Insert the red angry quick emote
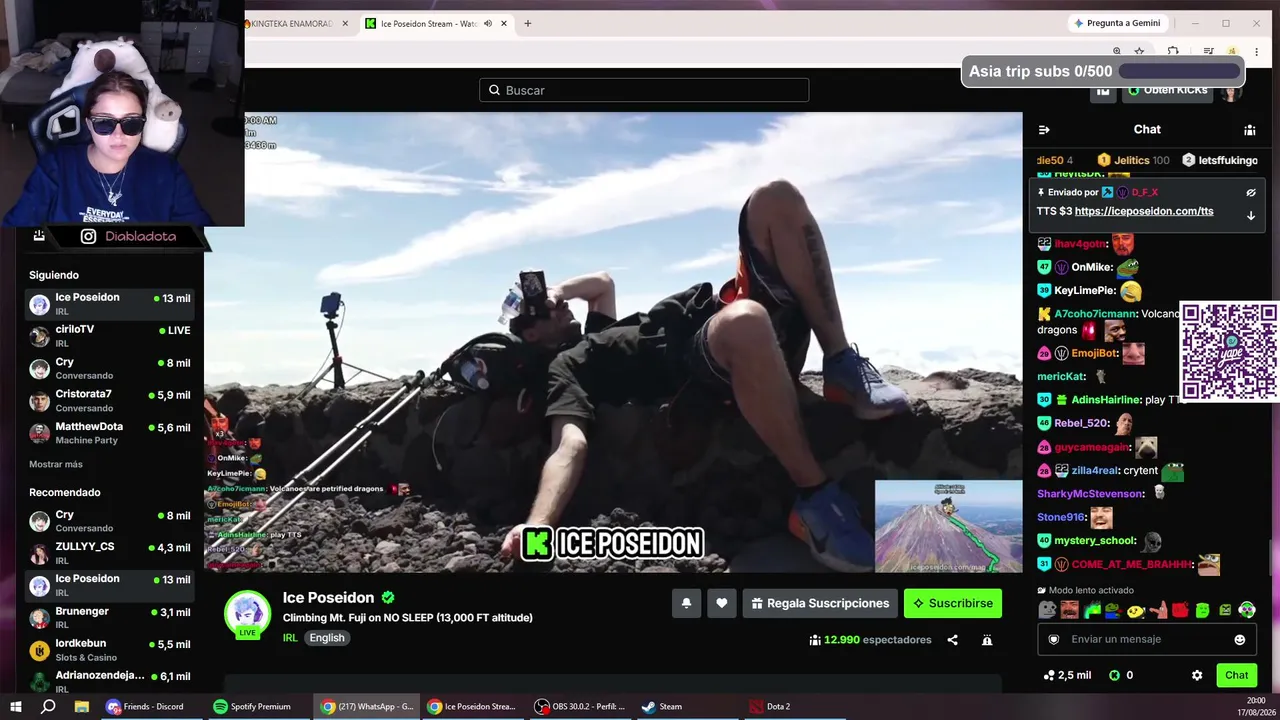 click(1180, 610)
